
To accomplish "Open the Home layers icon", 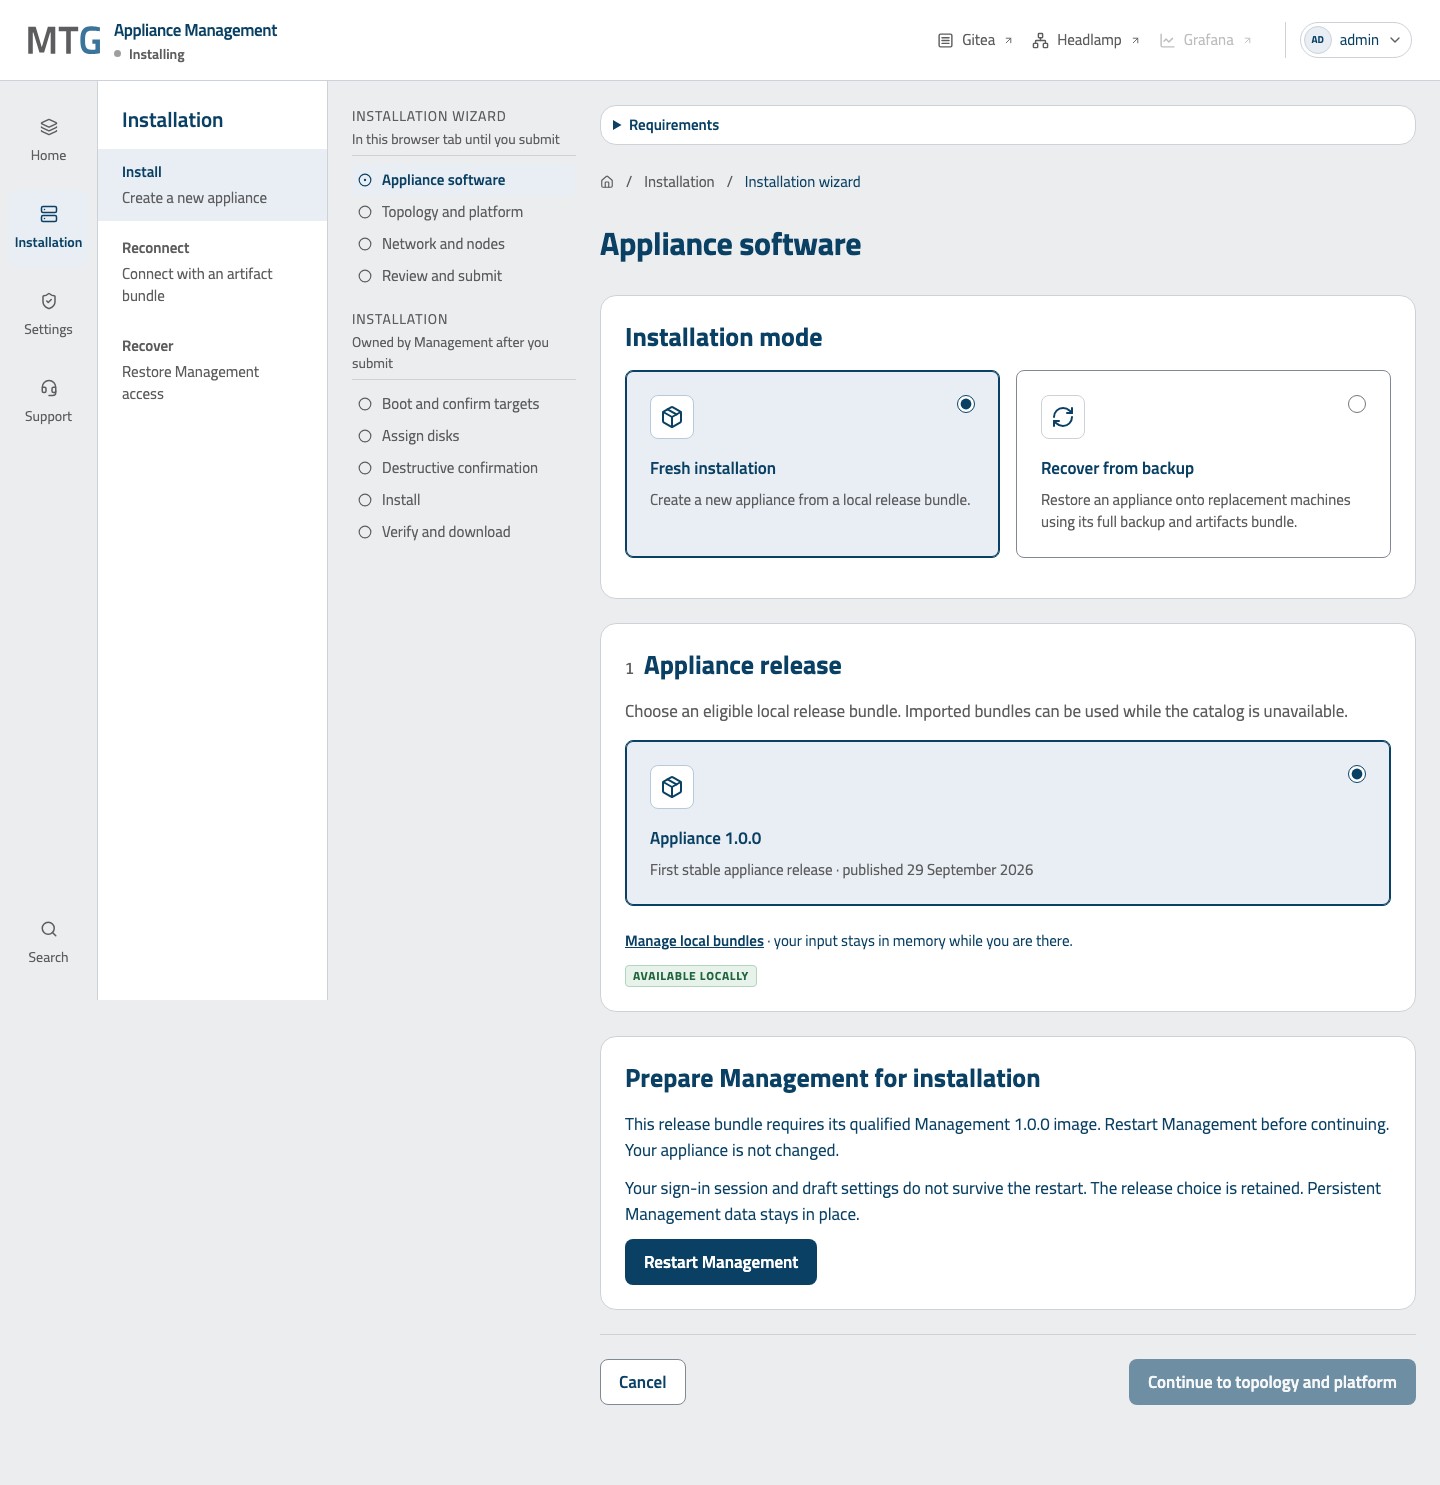I will tap(49, 127).
